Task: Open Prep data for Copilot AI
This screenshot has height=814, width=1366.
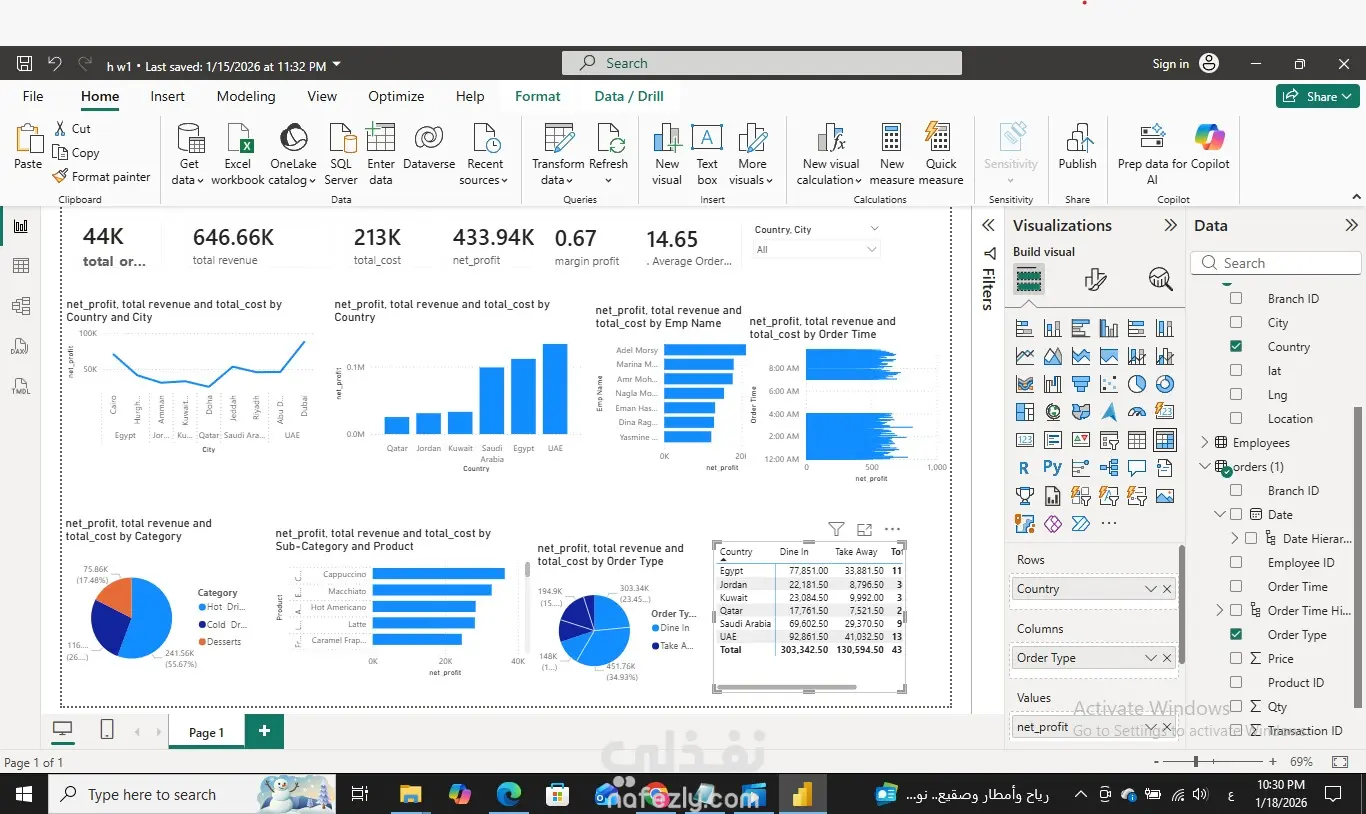Action: tap(1152, 154)
